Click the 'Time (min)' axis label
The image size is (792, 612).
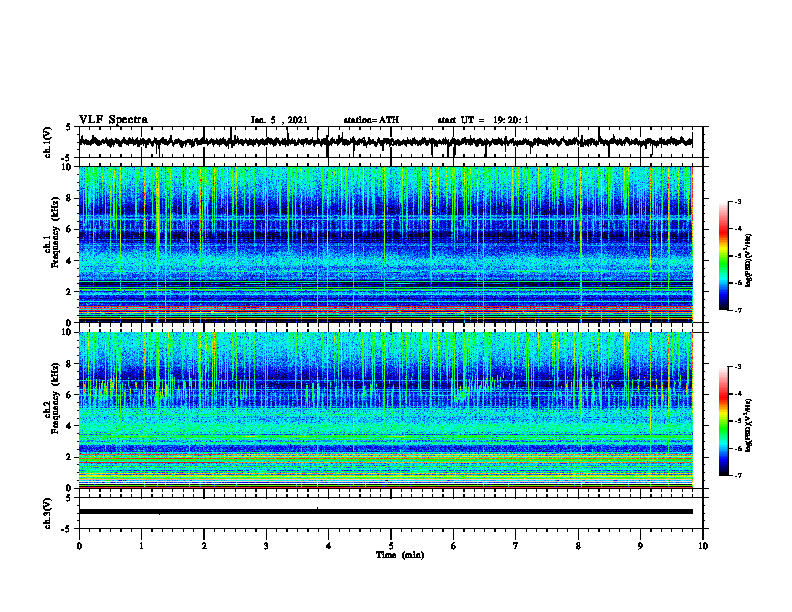click(x=400, y=555)
